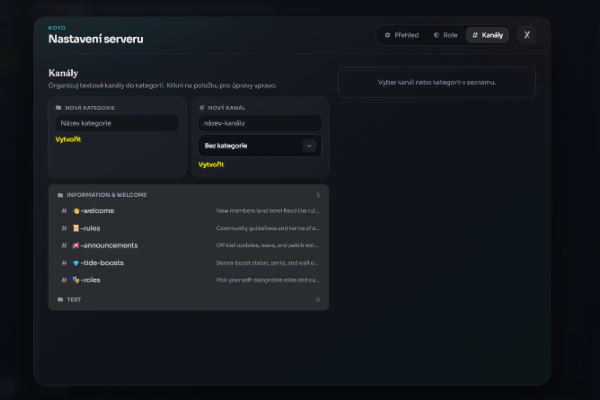Click the 'Server boost status' description
This screenshot has width=600, height=400.
267,263
